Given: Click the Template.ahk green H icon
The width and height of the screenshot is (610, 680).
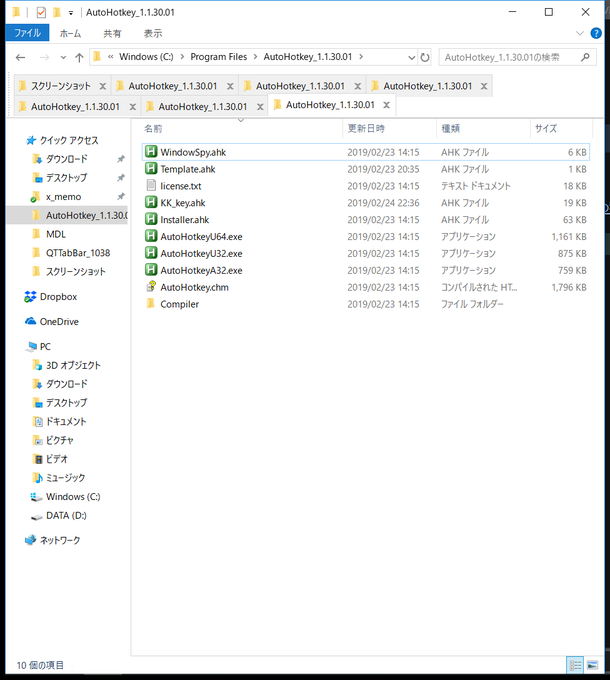Looking at the screenshot, I should [150, 169].
